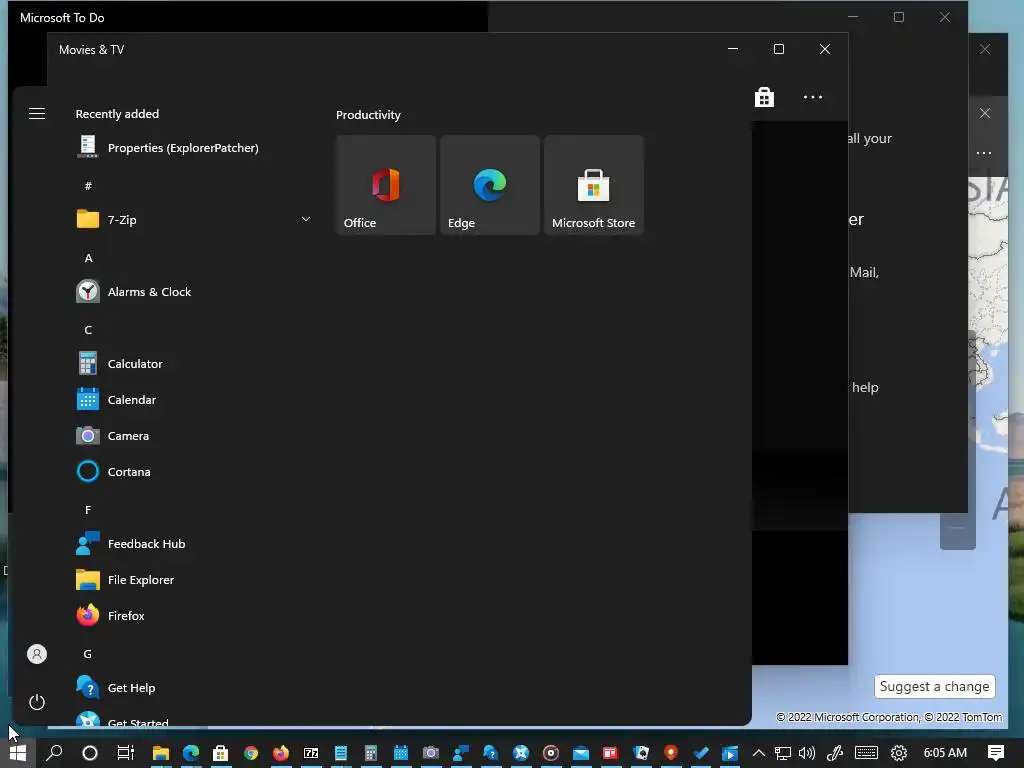Switch to Notepad on the taskbar

[341, 753]
